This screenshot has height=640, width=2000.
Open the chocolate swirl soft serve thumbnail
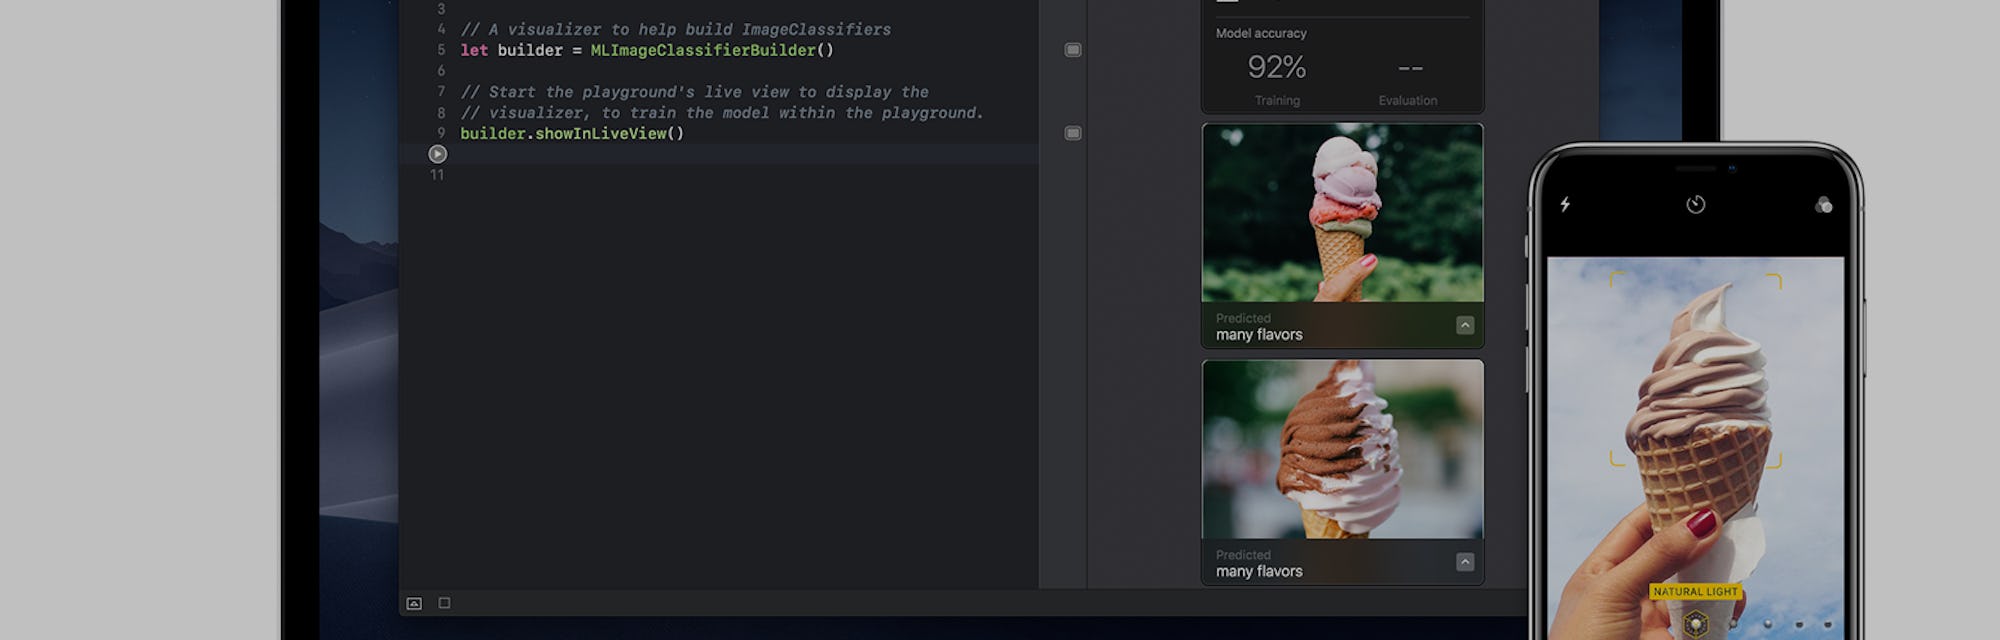coord(1342,450)
